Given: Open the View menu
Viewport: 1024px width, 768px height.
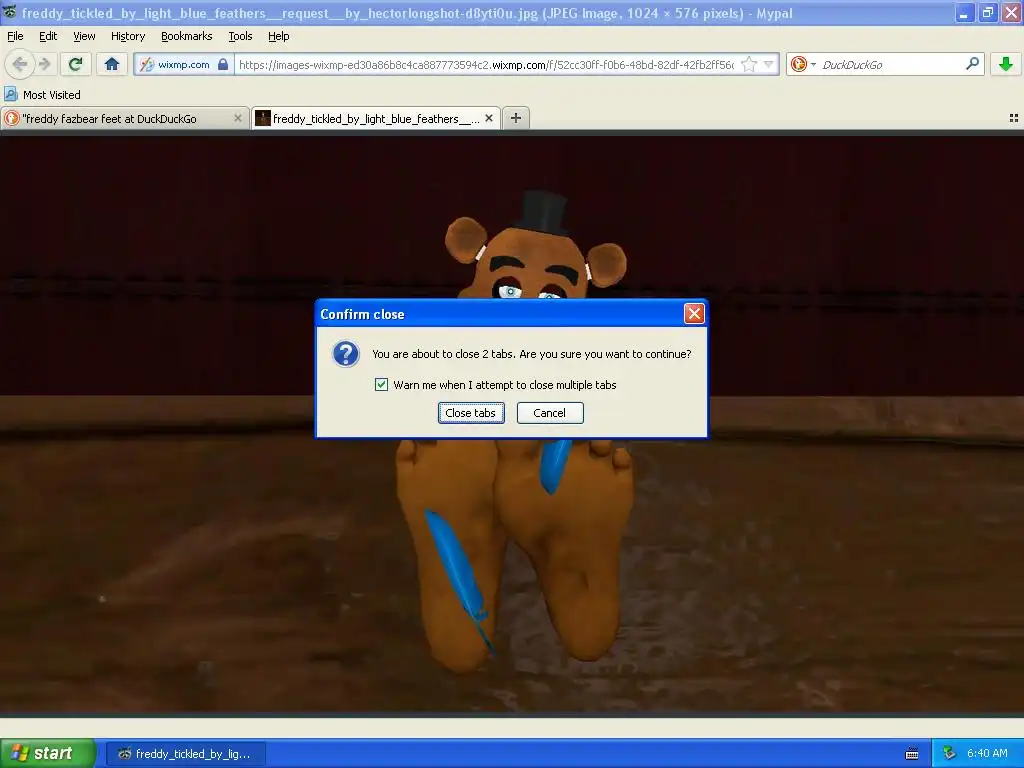Looking at the screenshot, I should click(84, 36).
